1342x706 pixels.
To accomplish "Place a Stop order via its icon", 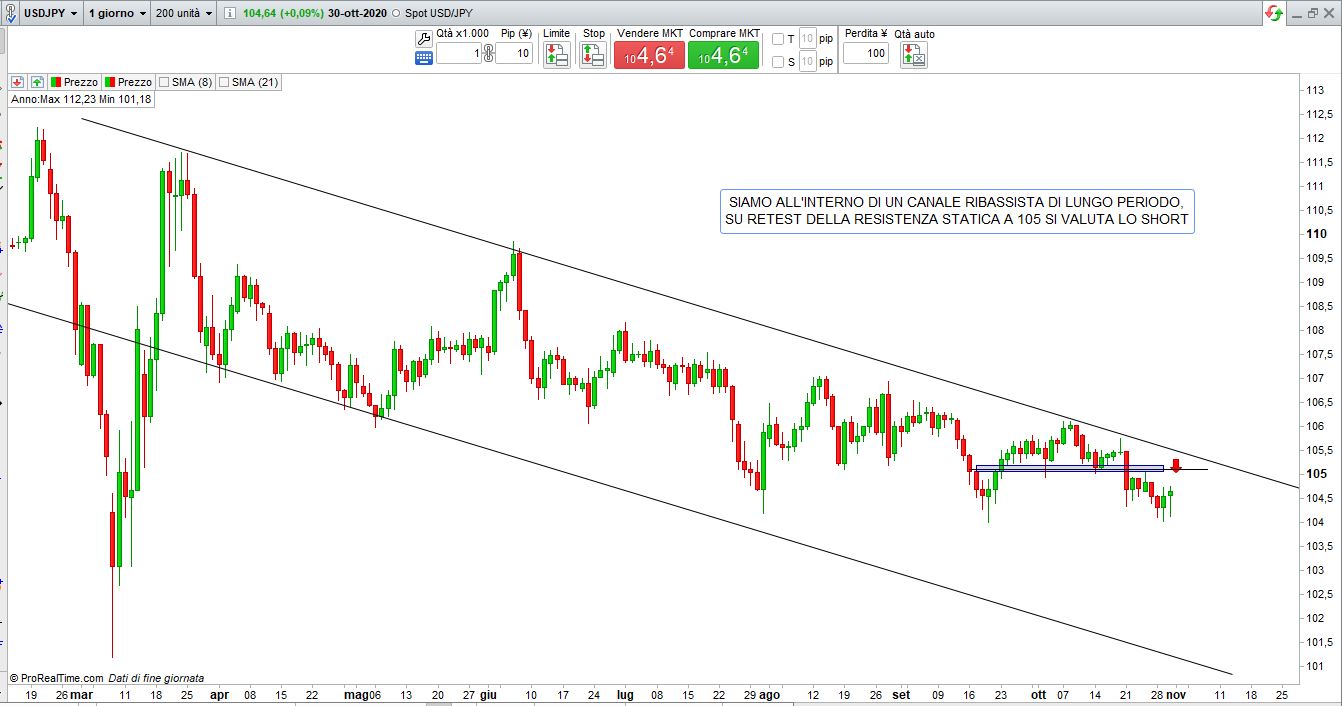I will (593, 56).
